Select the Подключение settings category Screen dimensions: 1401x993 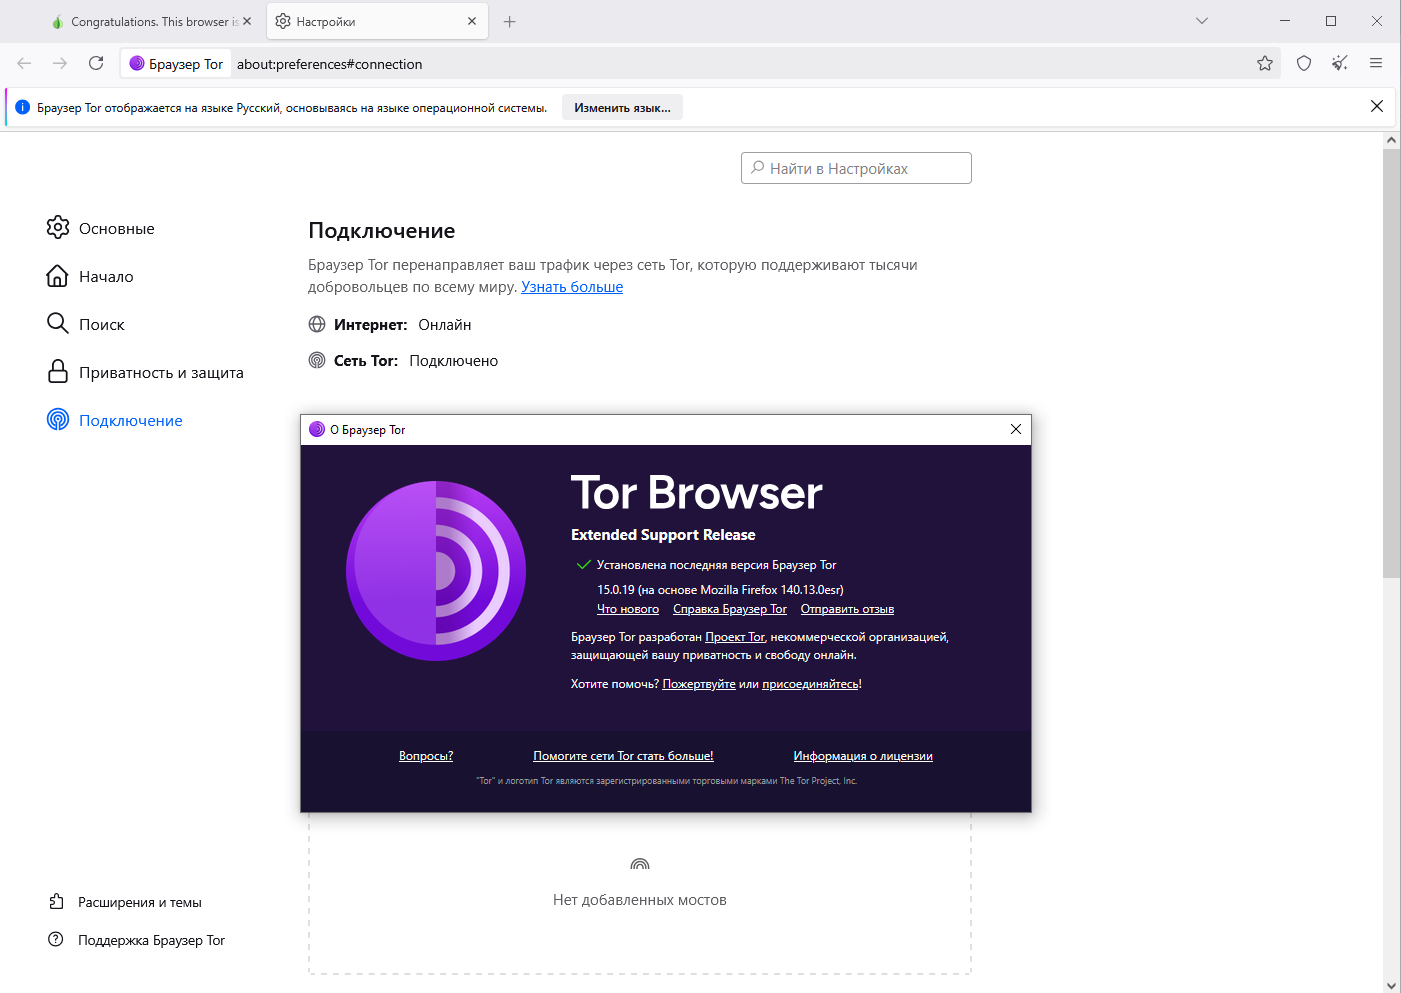tap(114, 420)
